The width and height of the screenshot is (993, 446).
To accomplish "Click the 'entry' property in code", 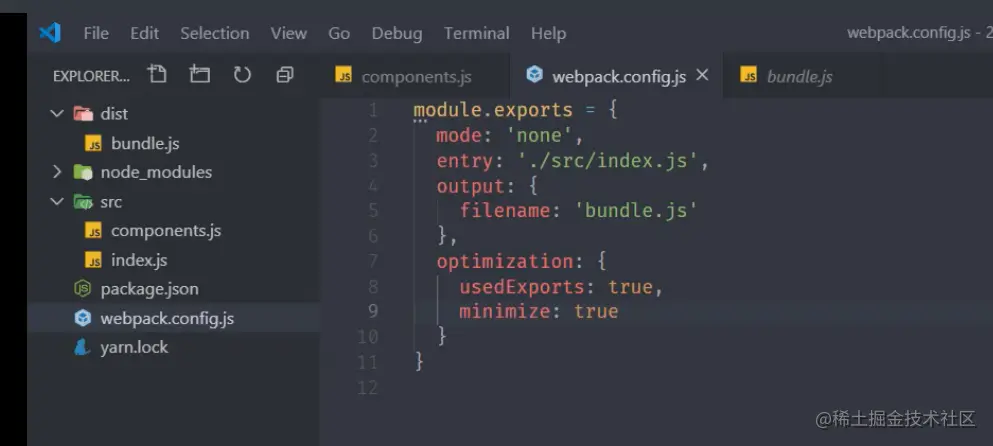I will coord(465,161).
